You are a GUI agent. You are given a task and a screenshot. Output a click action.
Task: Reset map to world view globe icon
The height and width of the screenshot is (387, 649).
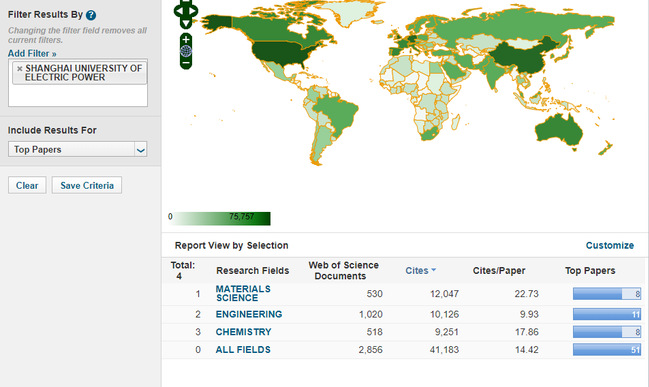[186, 51]
